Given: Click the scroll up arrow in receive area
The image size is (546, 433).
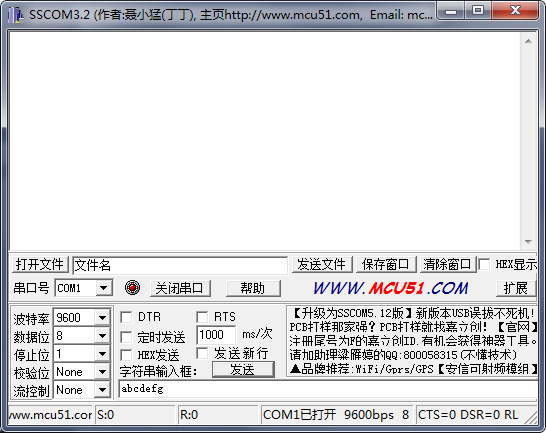Looking at the screenshot, I should 528,41.
